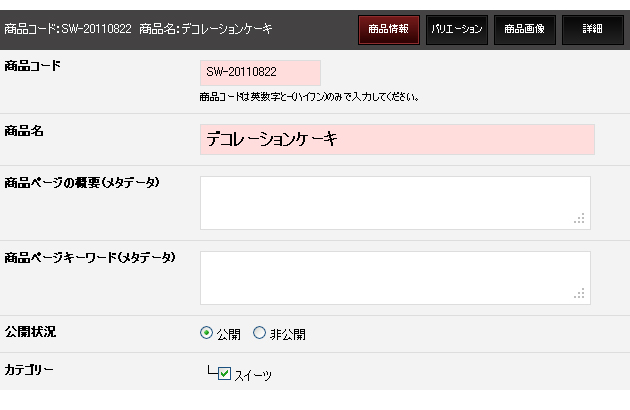Image resolution: width=630 pixels, height=410 pixels.
Task: Open the 商品画像 tab
Action: point(525,30)
